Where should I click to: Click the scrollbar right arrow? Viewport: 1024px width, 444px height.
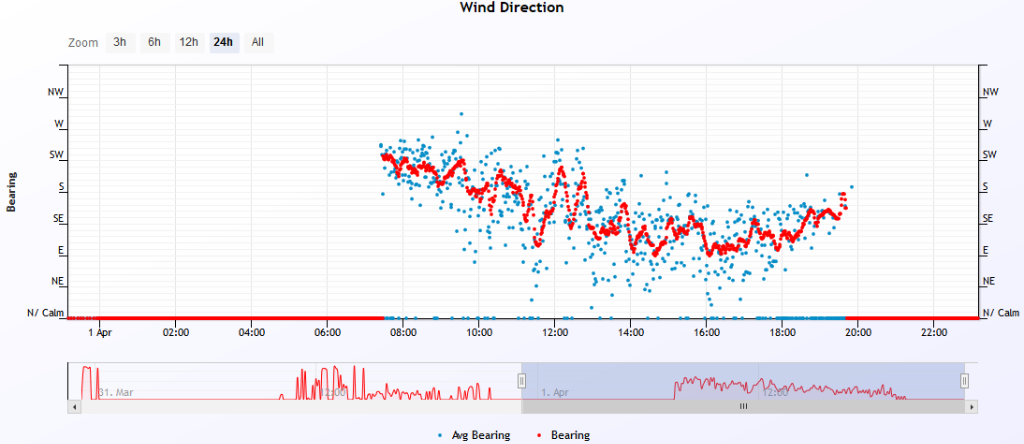click(x=972, y=406)
